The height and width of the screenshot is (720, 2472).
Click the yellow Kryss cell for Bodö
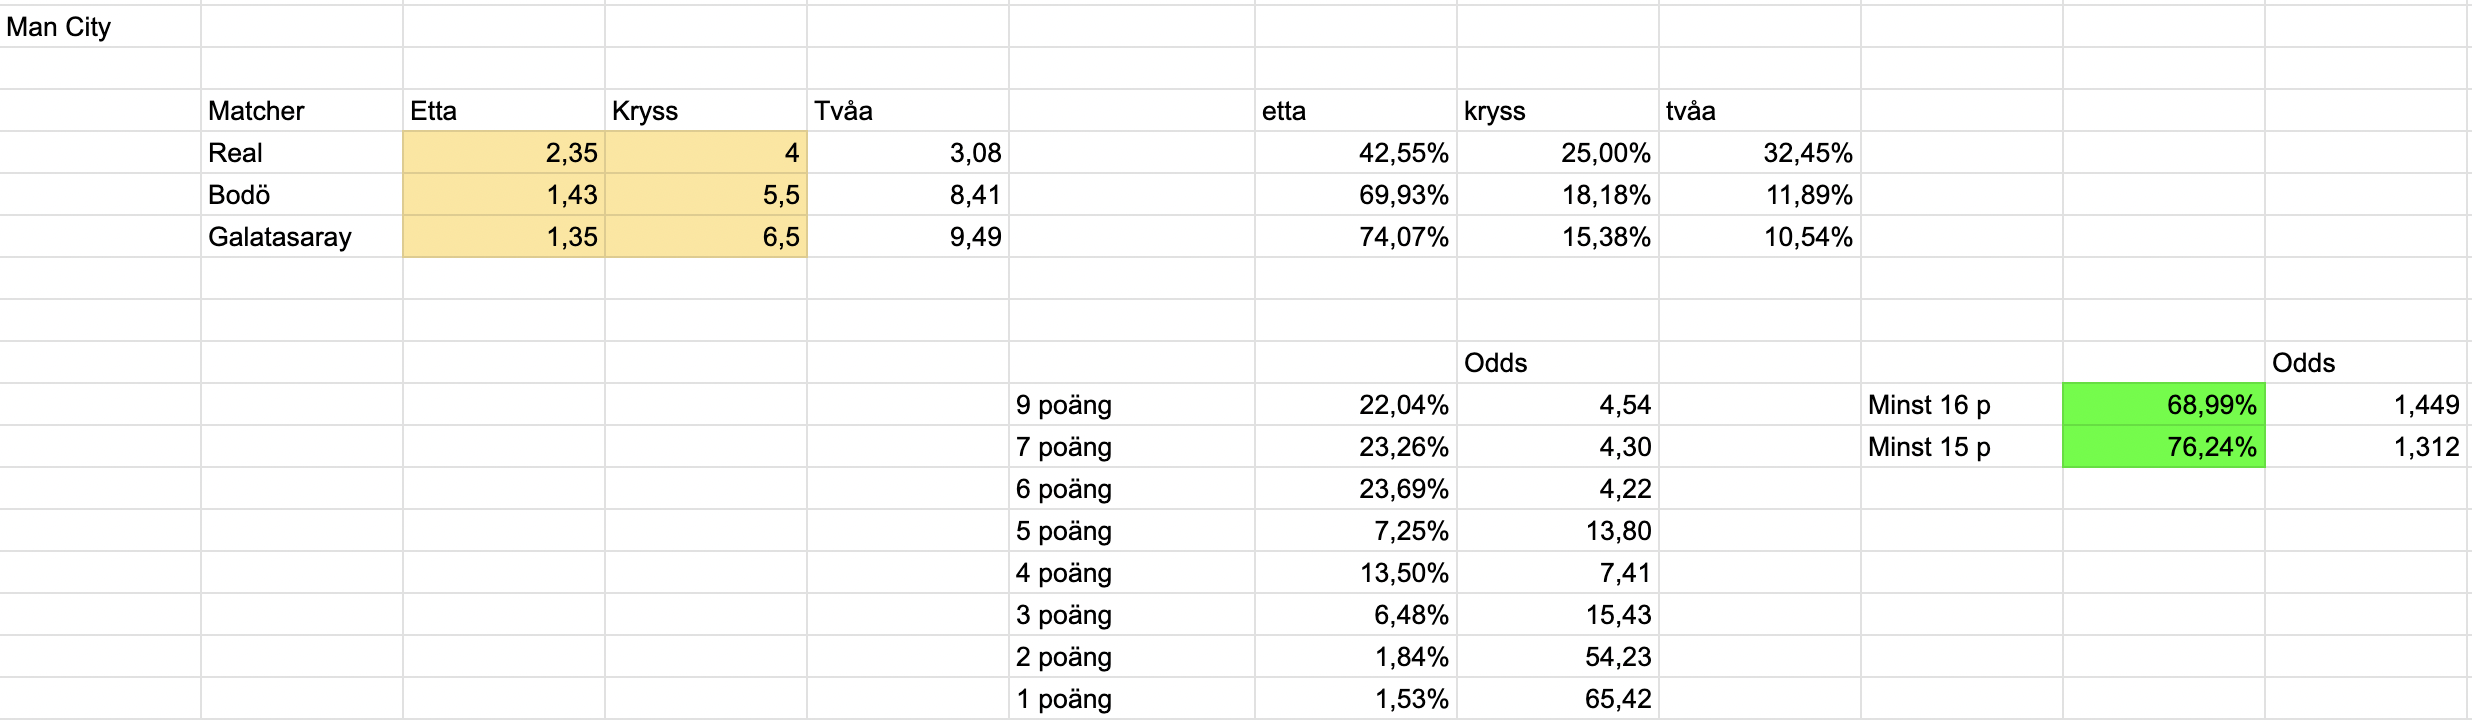tap(706, 195)
